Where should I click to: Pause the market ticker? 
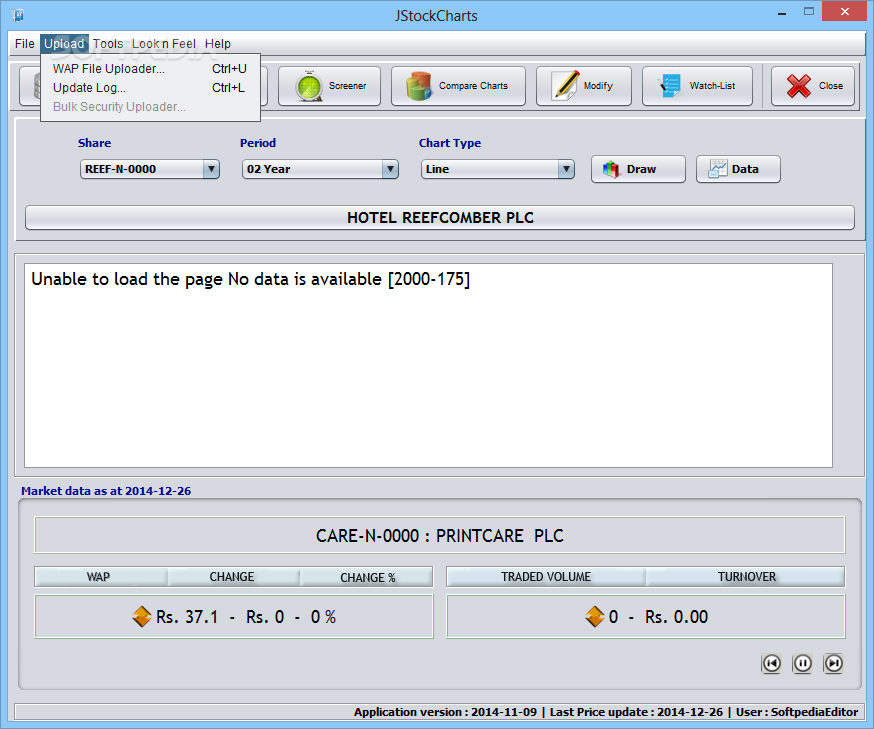[x=803, y=663]
